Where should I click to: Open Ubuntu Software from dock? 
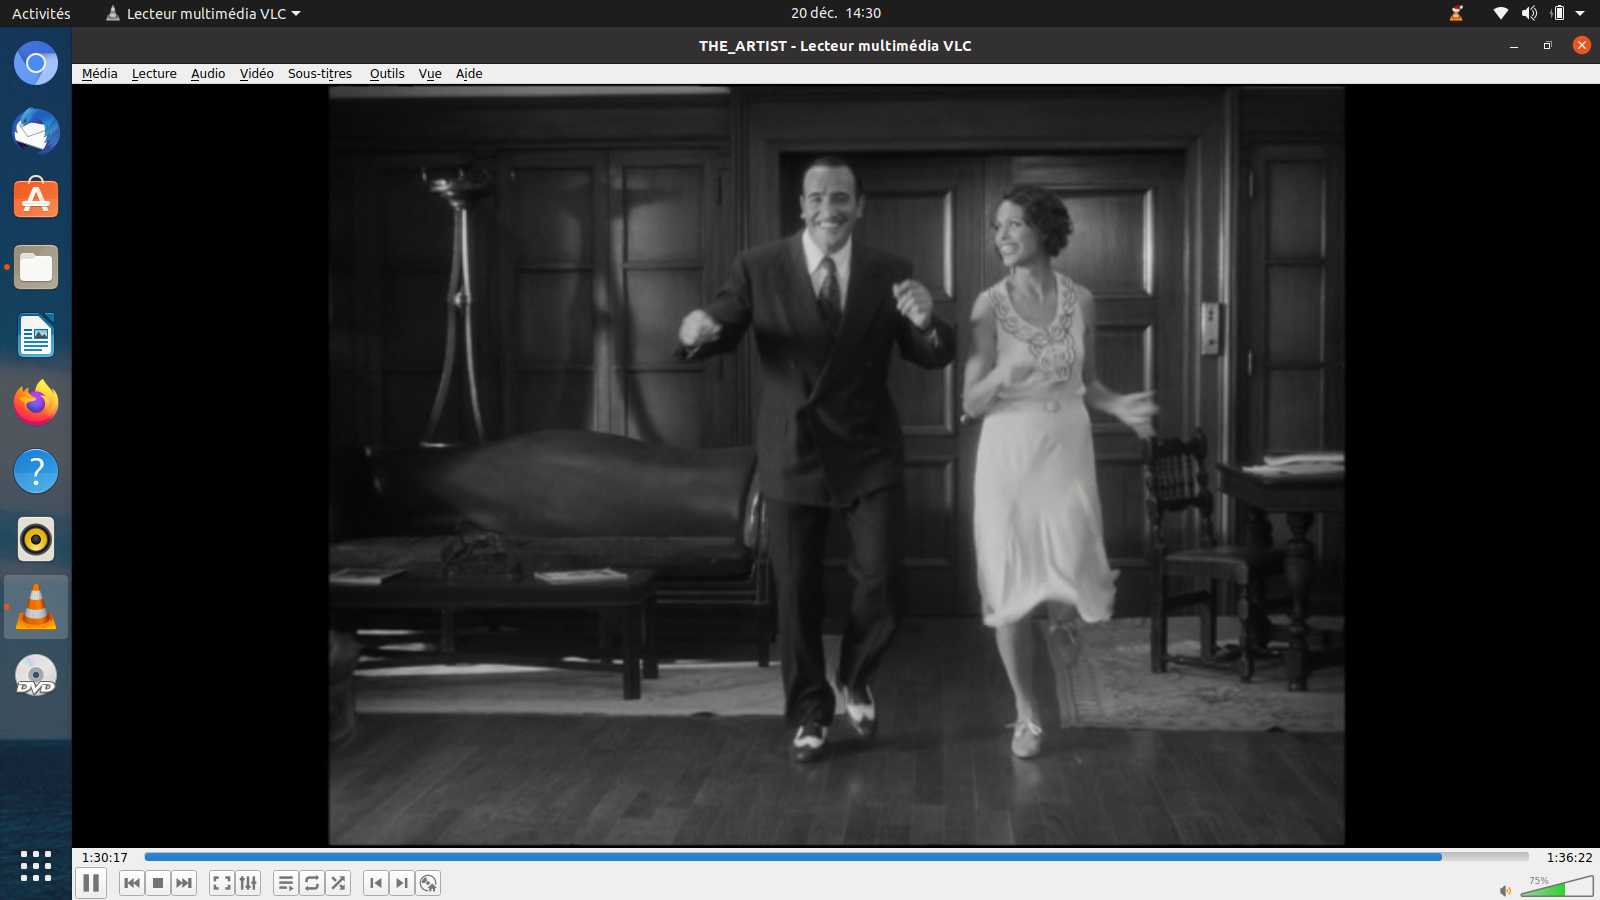36,199
